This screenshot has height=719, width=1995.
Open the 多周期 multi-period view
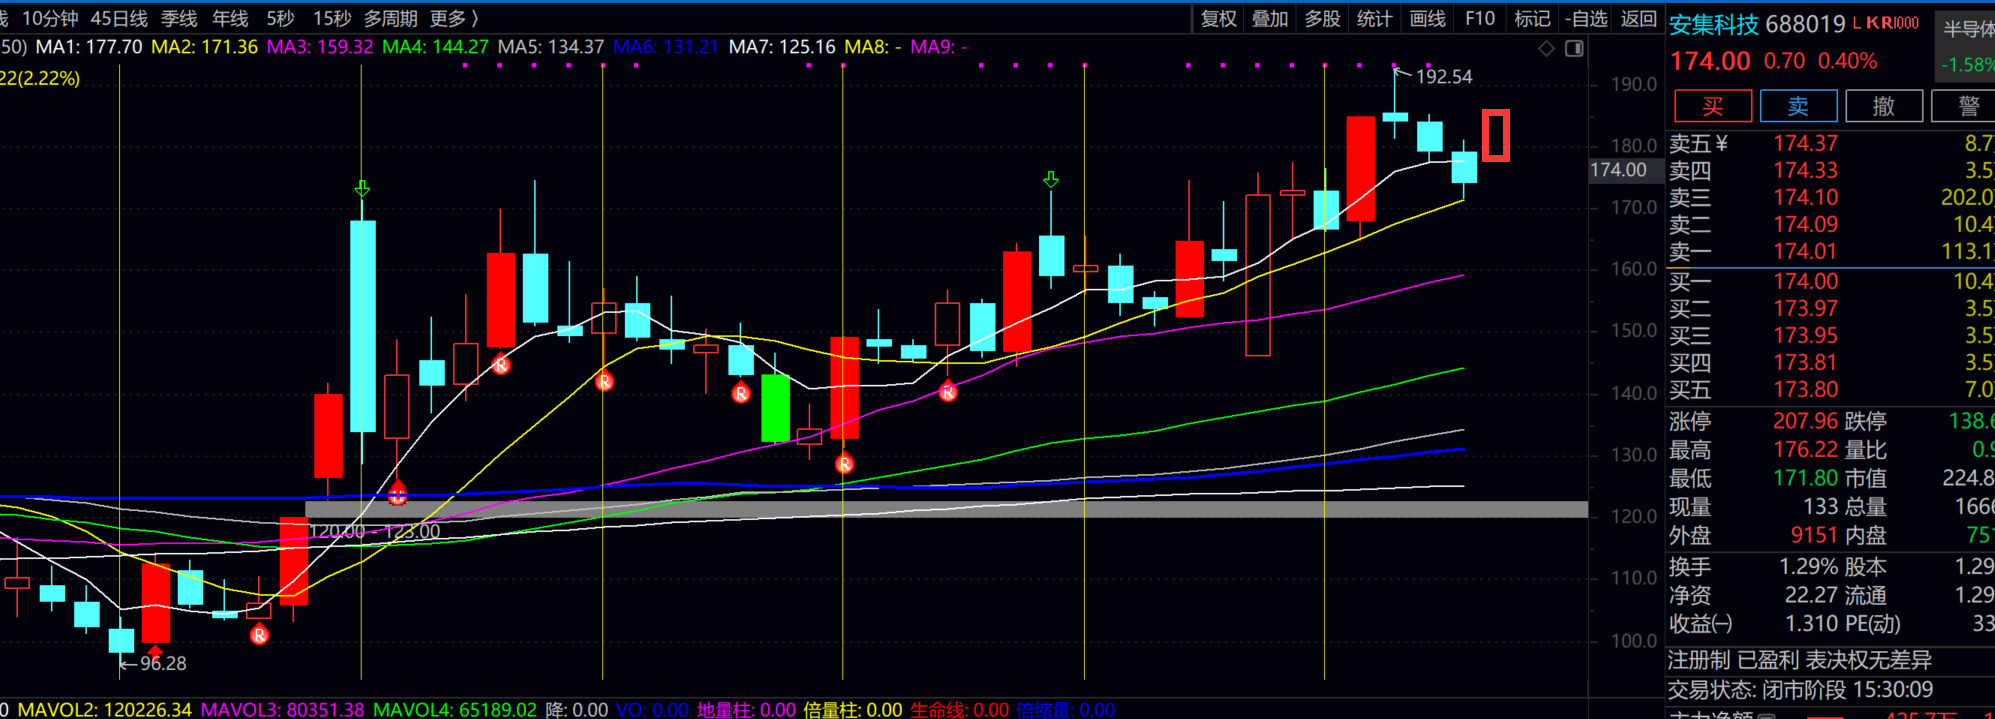coord(390,19)
